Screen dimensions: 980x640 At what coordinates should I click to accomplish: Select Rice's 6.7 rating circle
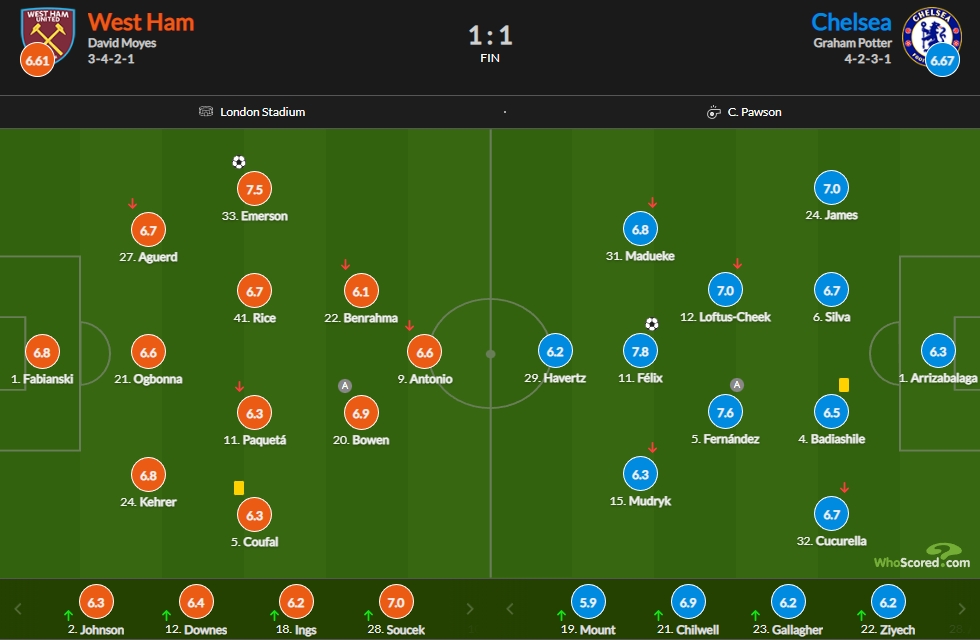tap(254, 291)
